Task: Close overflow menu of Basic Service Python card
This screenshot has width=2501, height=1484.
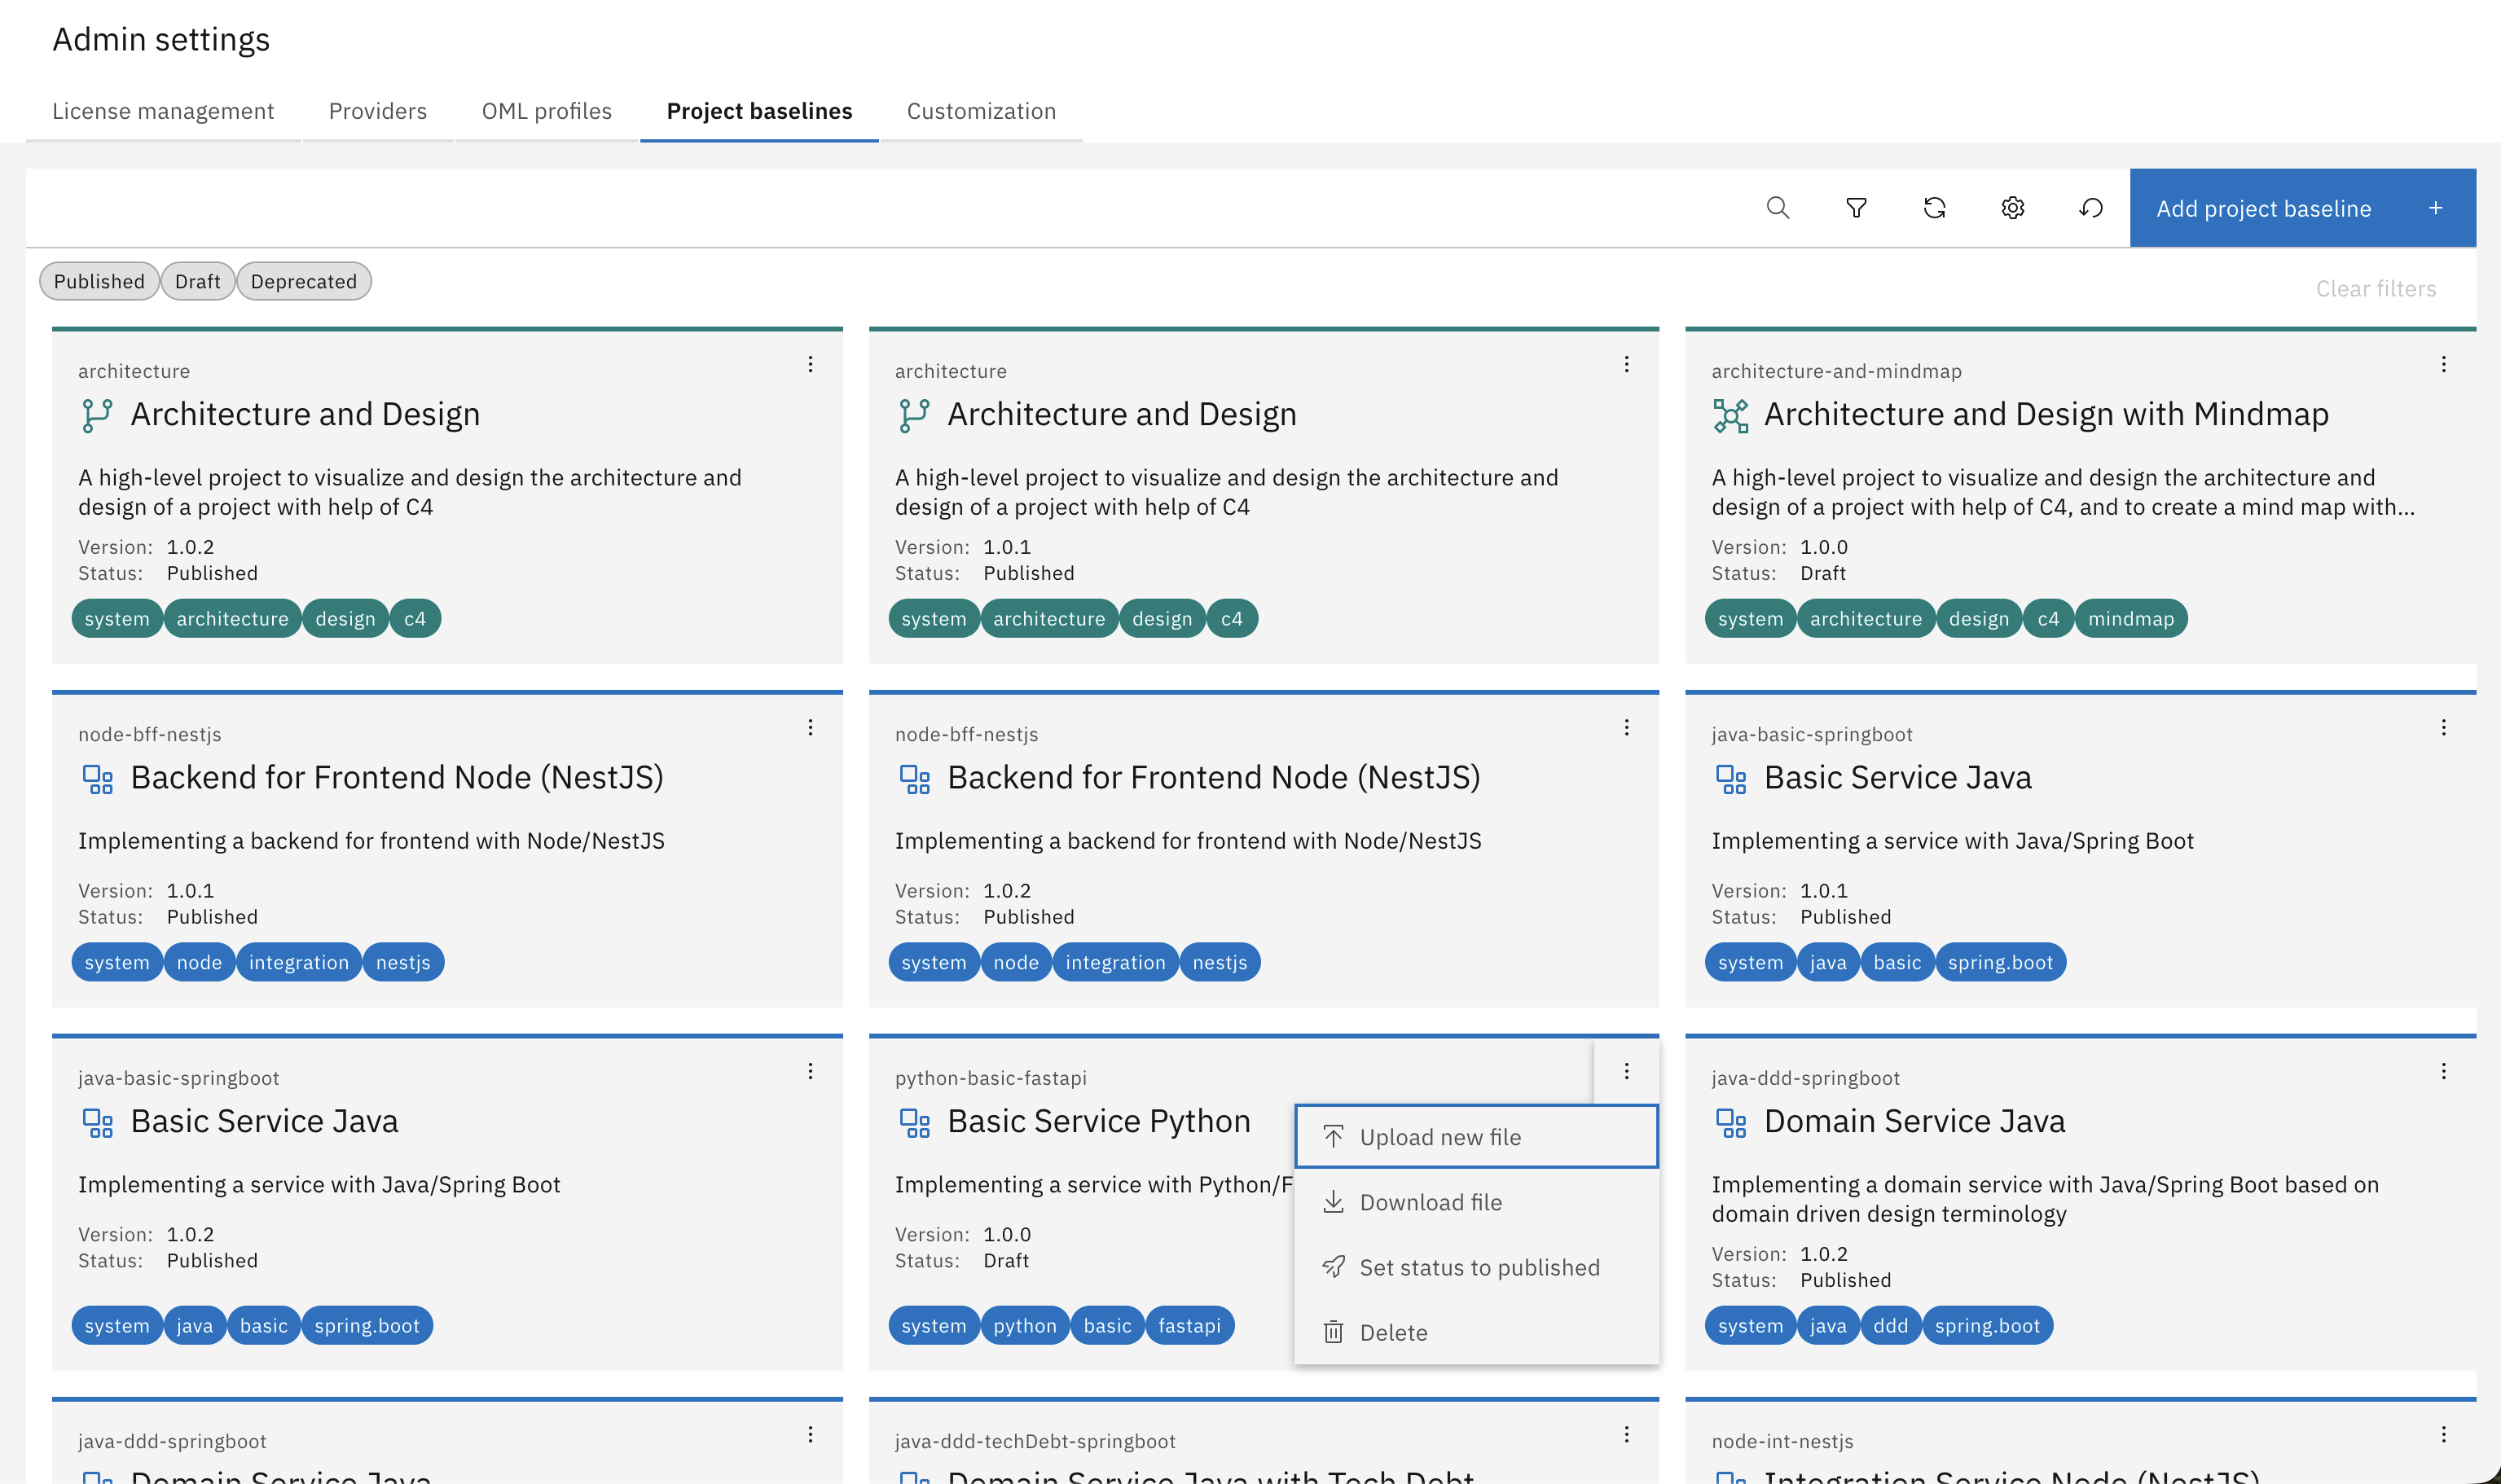Action: coord(1626,1071)
